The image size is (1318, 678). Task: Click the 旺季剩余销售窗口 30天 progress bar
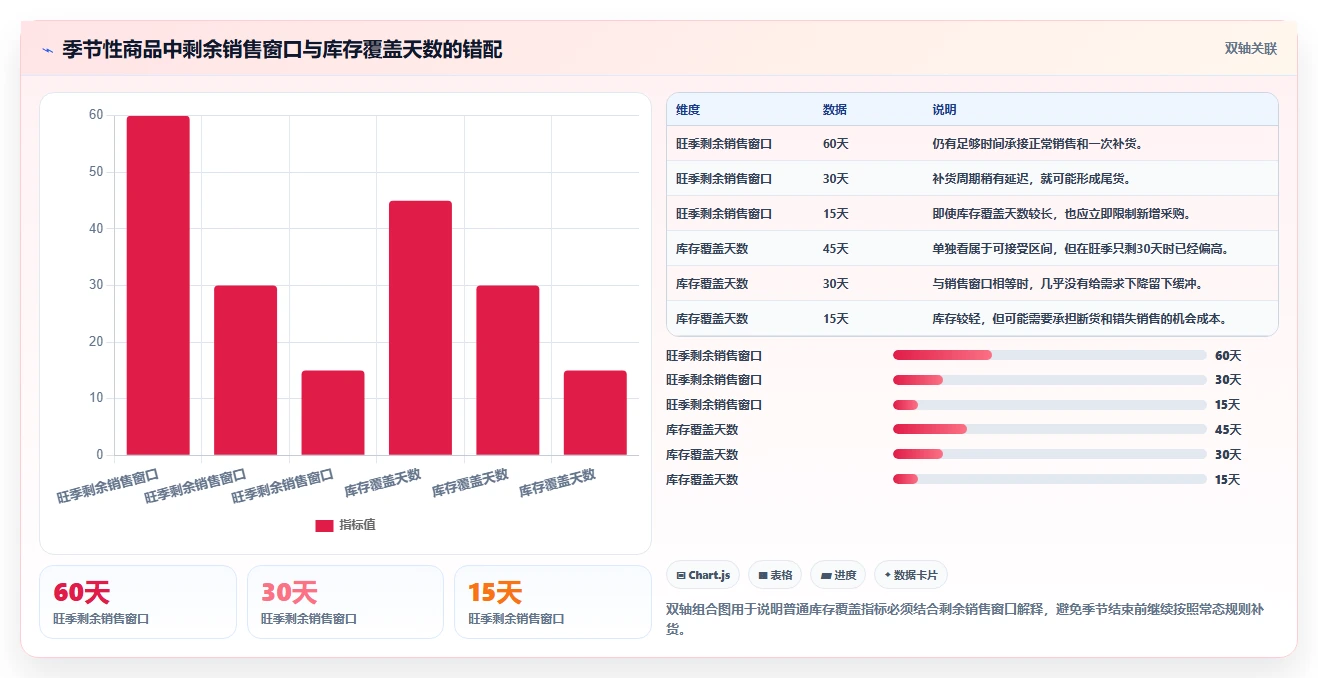[x=1050, y=380]
